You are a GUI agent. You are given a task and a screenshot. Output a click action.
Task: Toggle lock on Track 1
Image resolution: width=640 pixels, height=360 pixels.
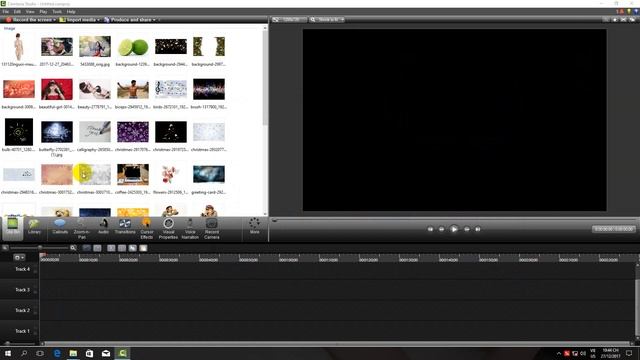pyautogui.click(x=35, y=333)
